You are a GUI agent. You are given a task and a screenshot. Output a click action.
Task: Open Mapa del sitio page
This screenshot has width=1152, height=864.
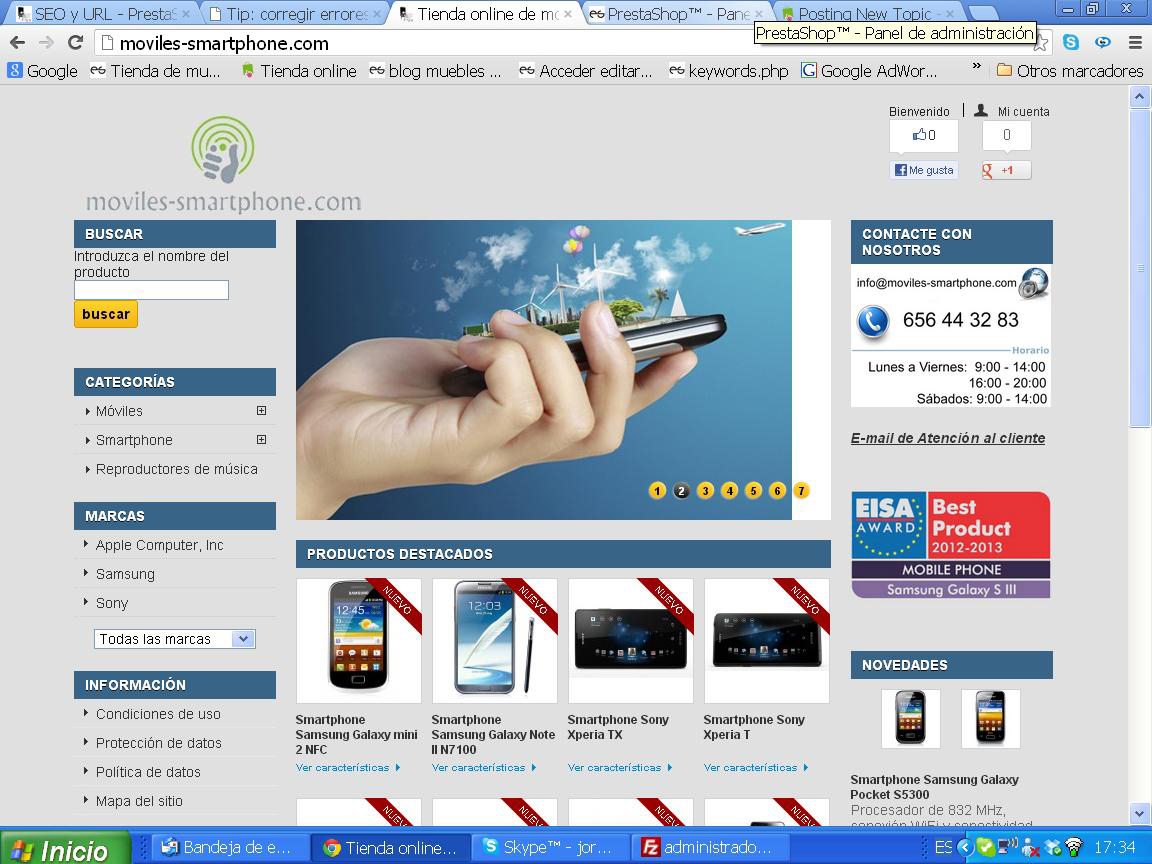tap(139, 801)
